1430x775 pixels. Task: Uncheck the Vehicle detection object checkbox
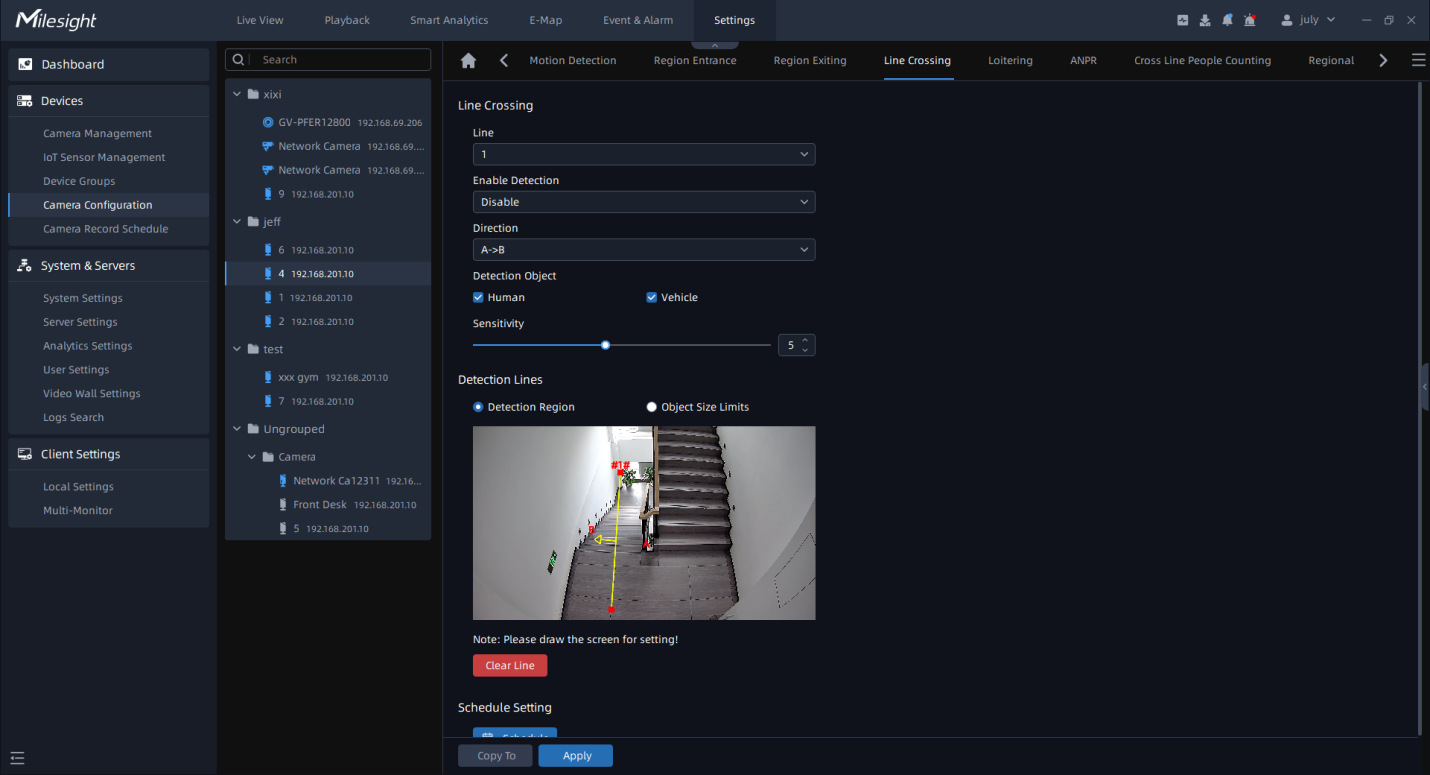652,297
